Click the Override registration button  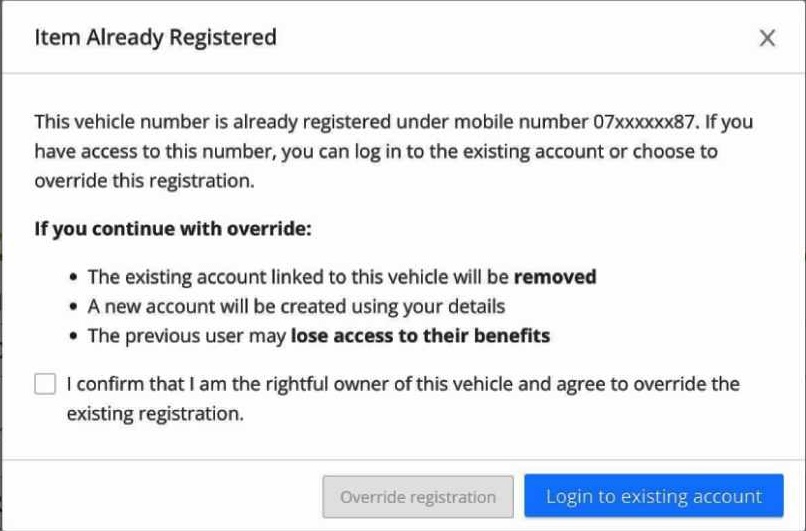(x=418, y=496)
